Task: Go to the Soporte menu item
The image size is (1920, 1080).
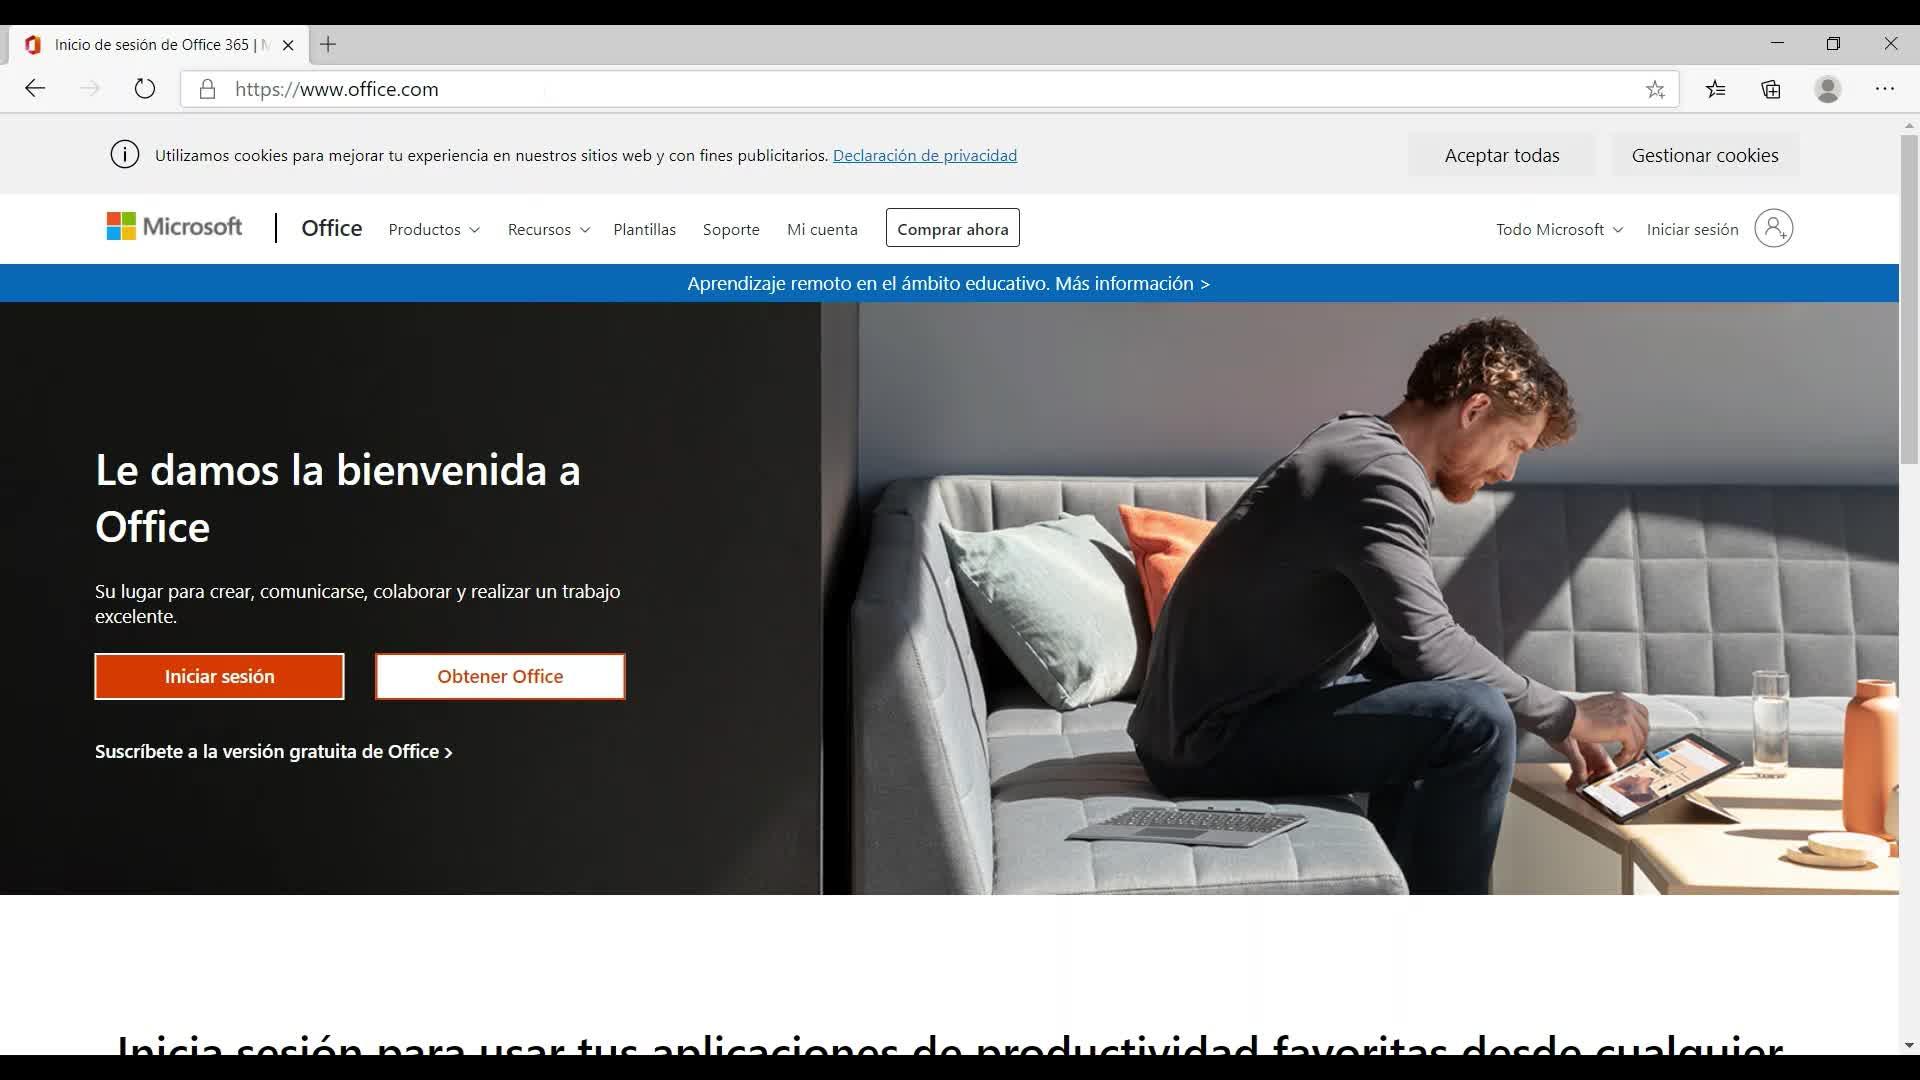Action: click(x=731, y=229)
